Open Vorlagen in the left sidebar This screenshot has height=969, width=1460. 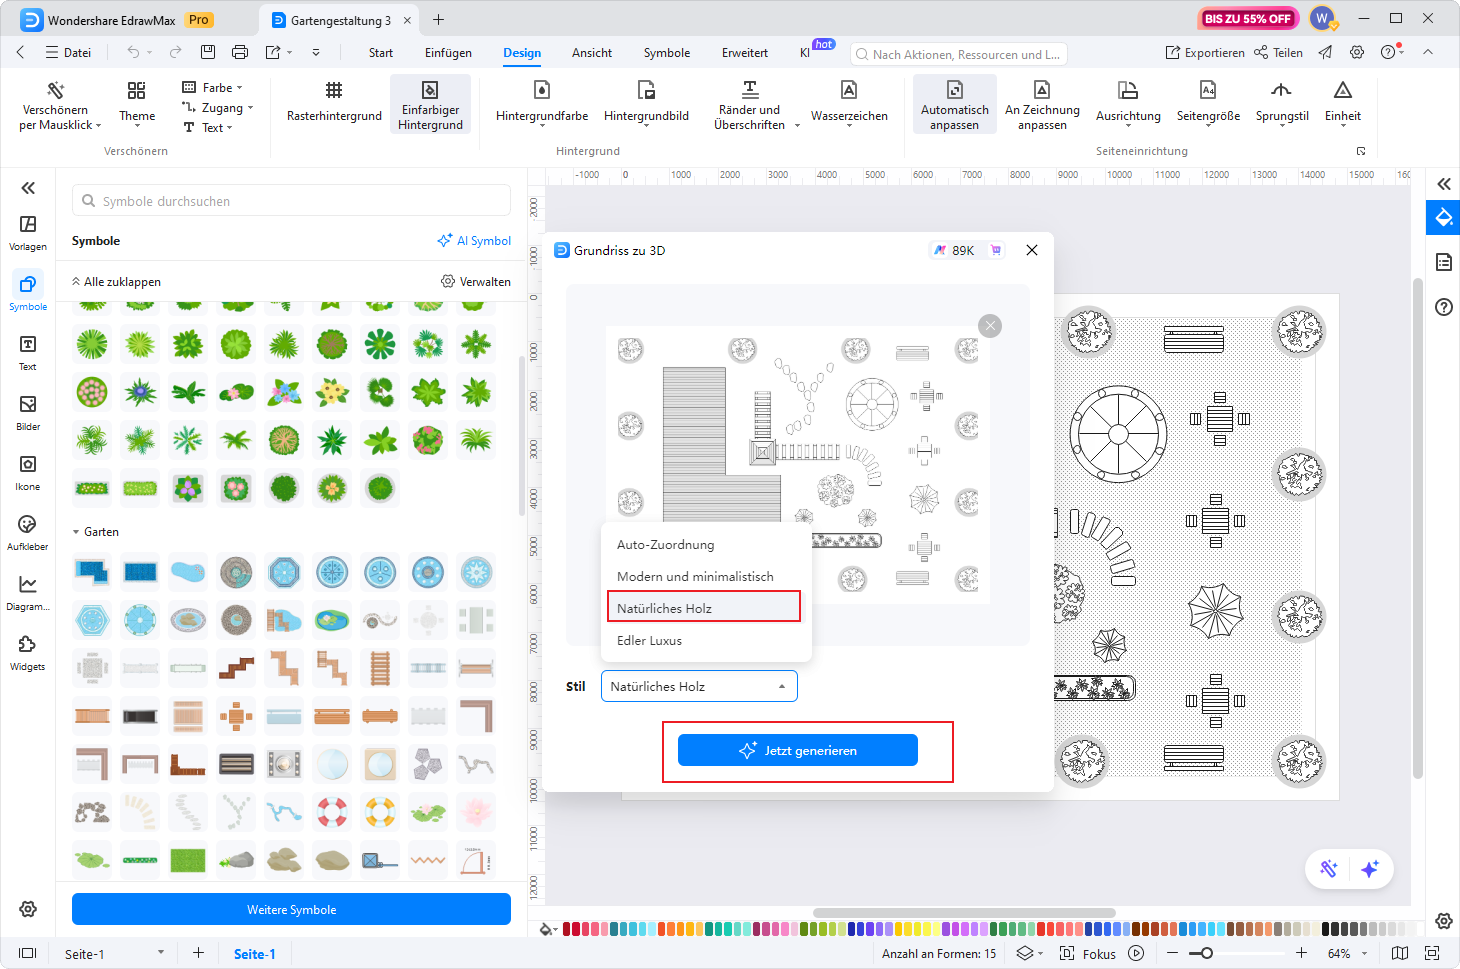coord(28,232)
